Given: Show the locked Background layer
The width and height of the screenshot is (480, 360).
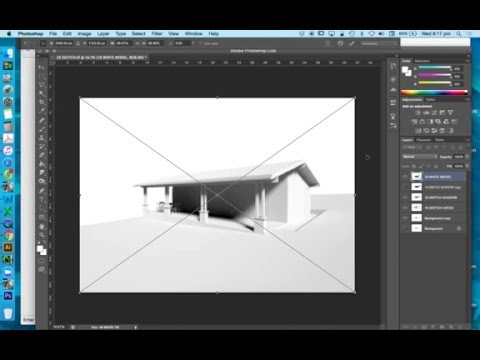Looking at the screenshot, I should (x=405, y=228).
